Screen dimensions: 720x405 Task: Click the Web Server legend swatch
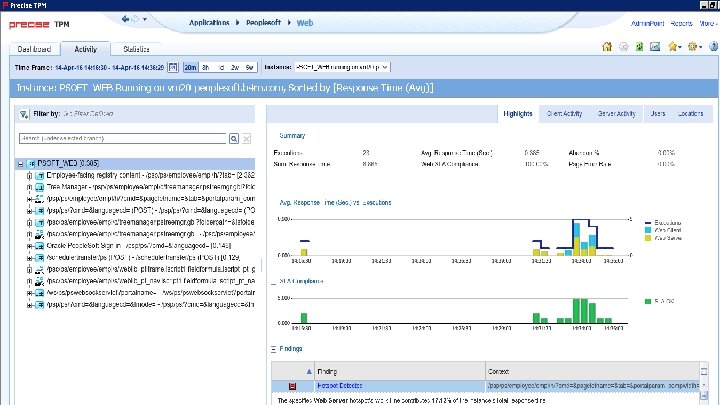coord(648,238)
